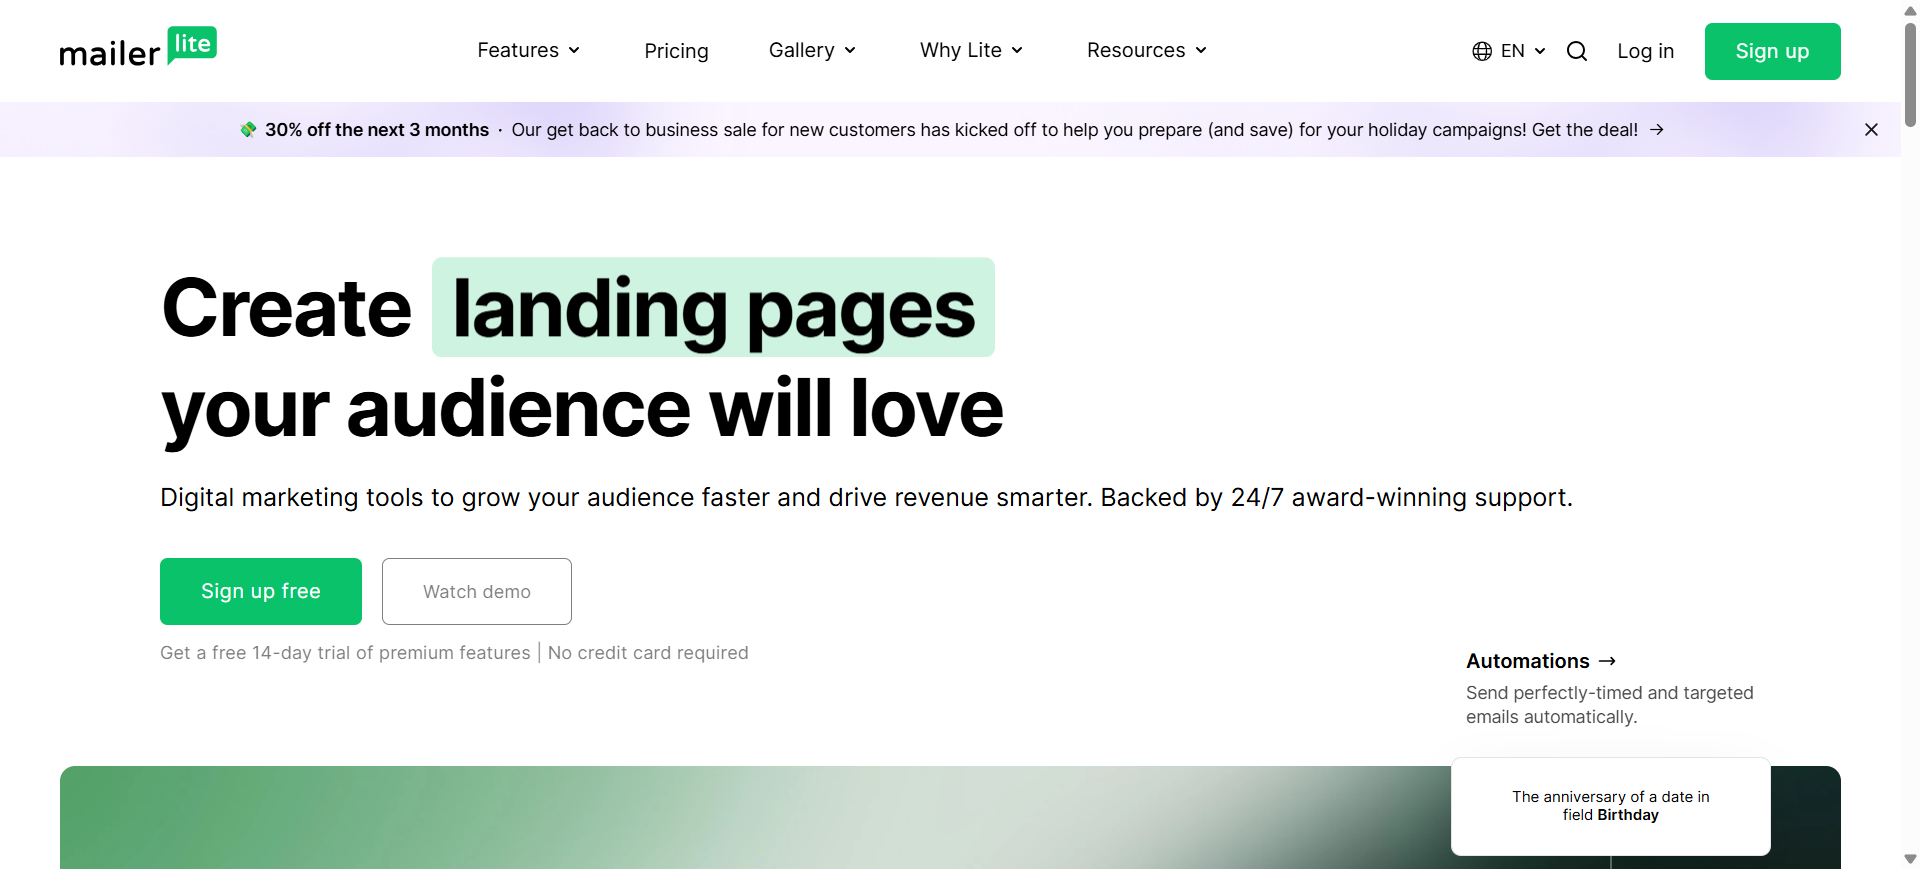Go to the Pricing page
The image size is (1920, 869).
coord(676,51)
